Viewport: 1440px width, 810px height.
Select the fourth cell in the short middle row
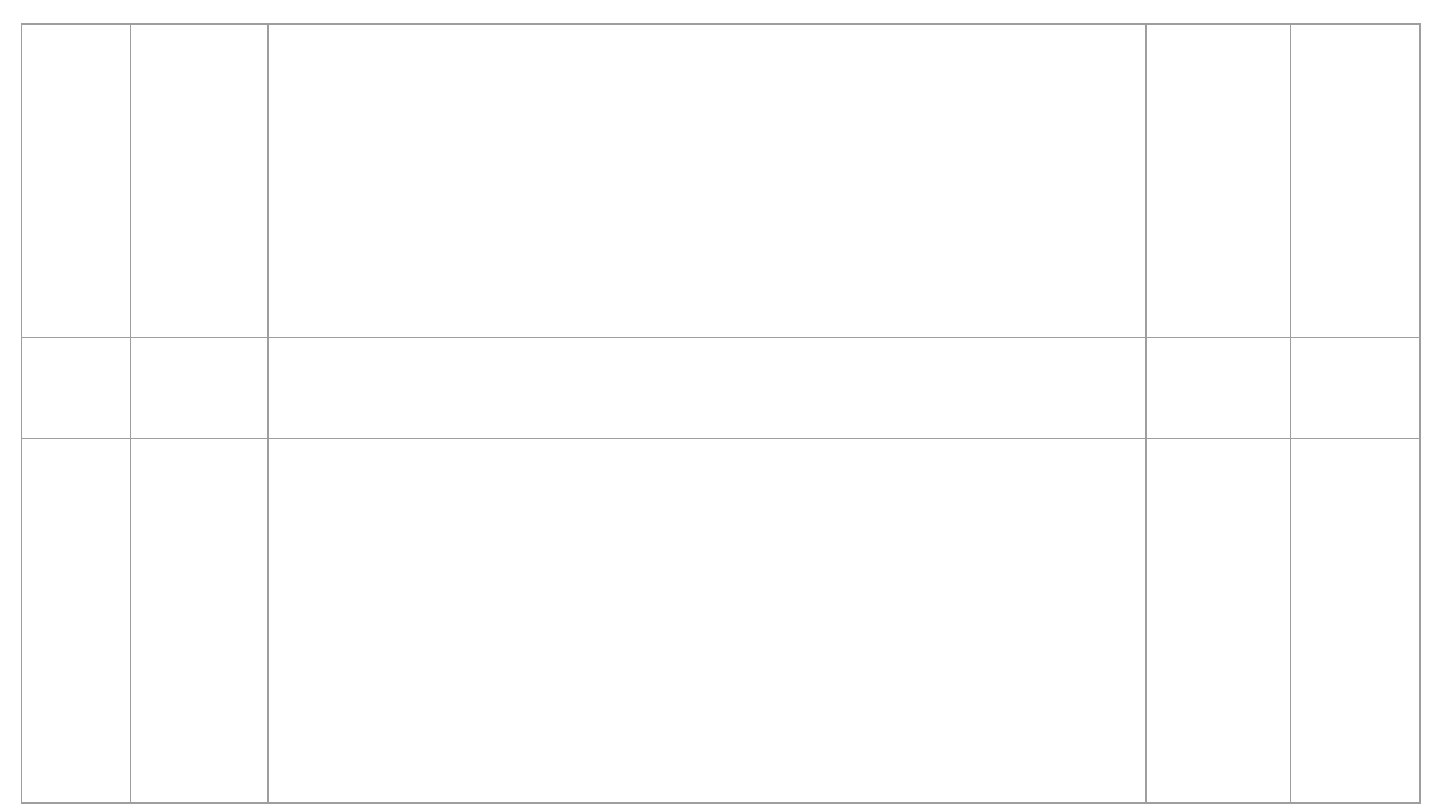1217,388
